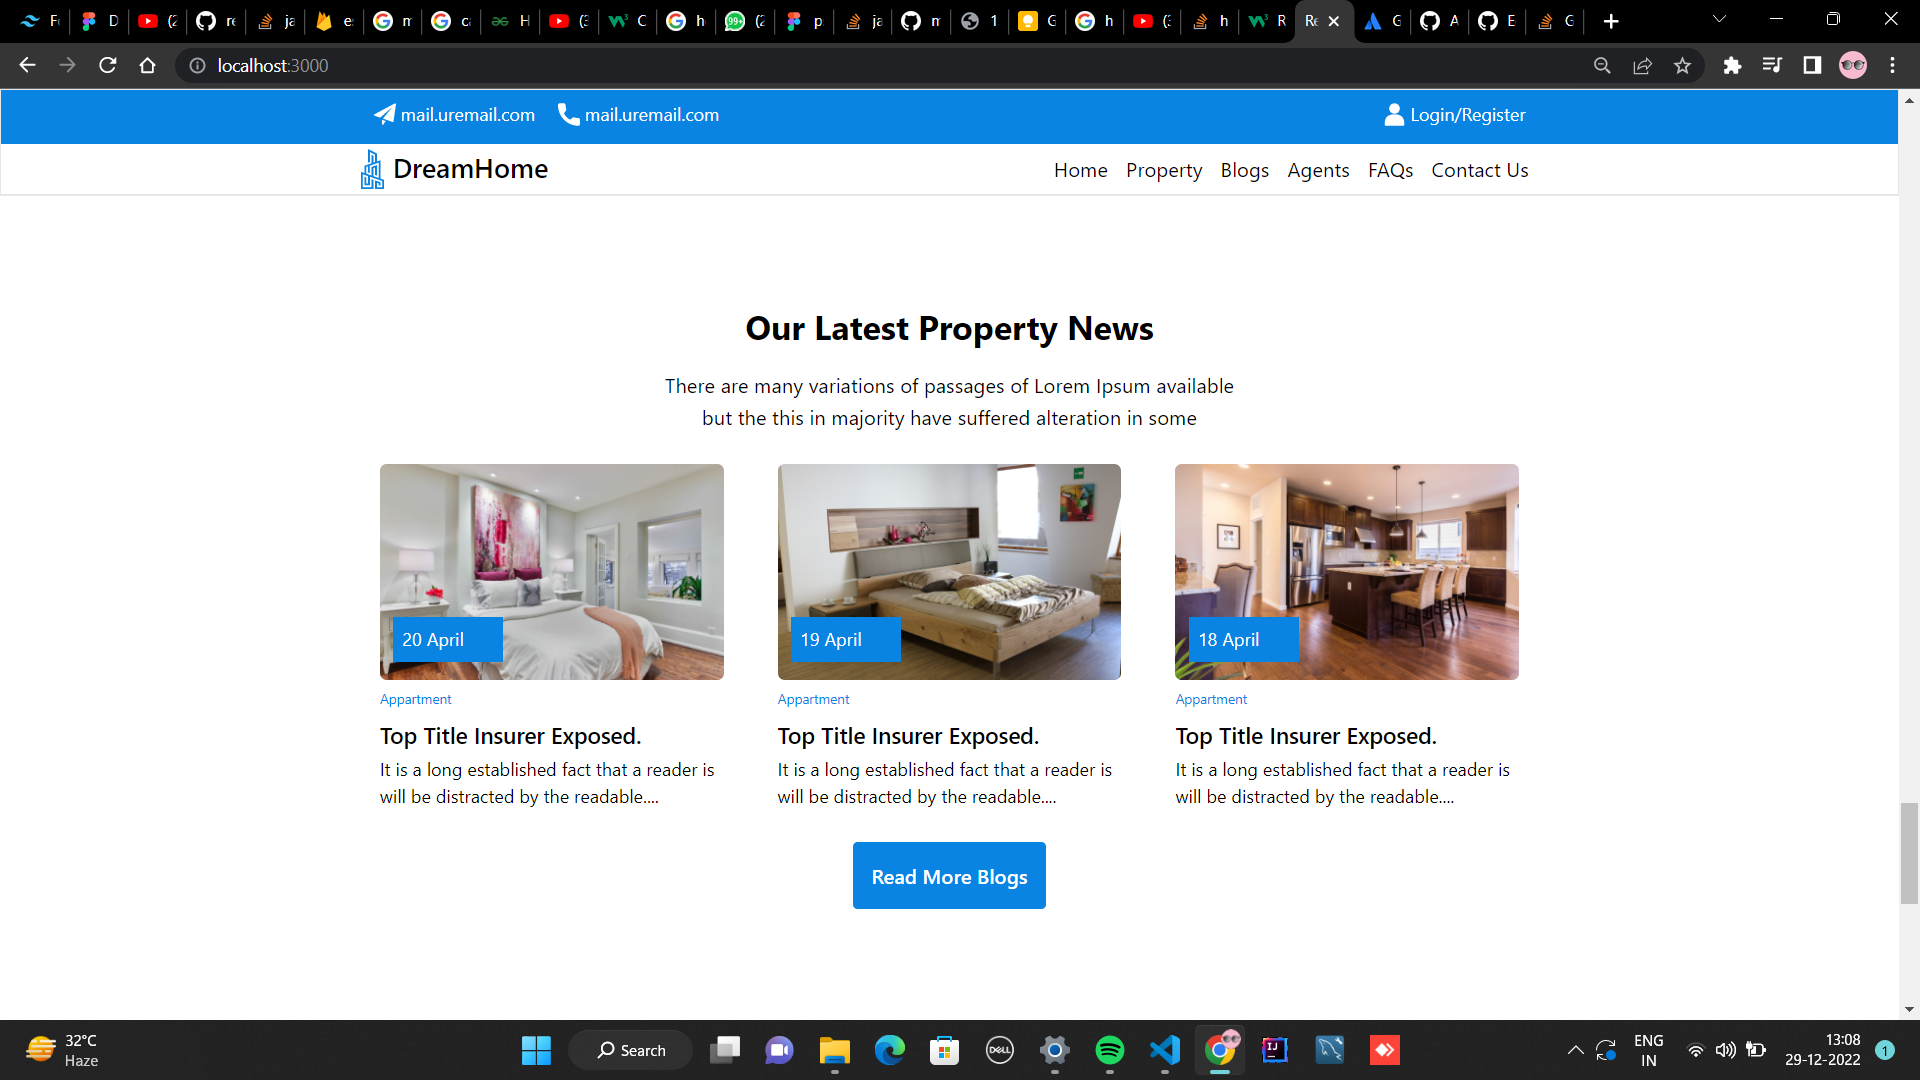This screenshot has width=1920, height=1080.
Task: Open the tab search chevron in Chrome
Action: (1718, 20)
